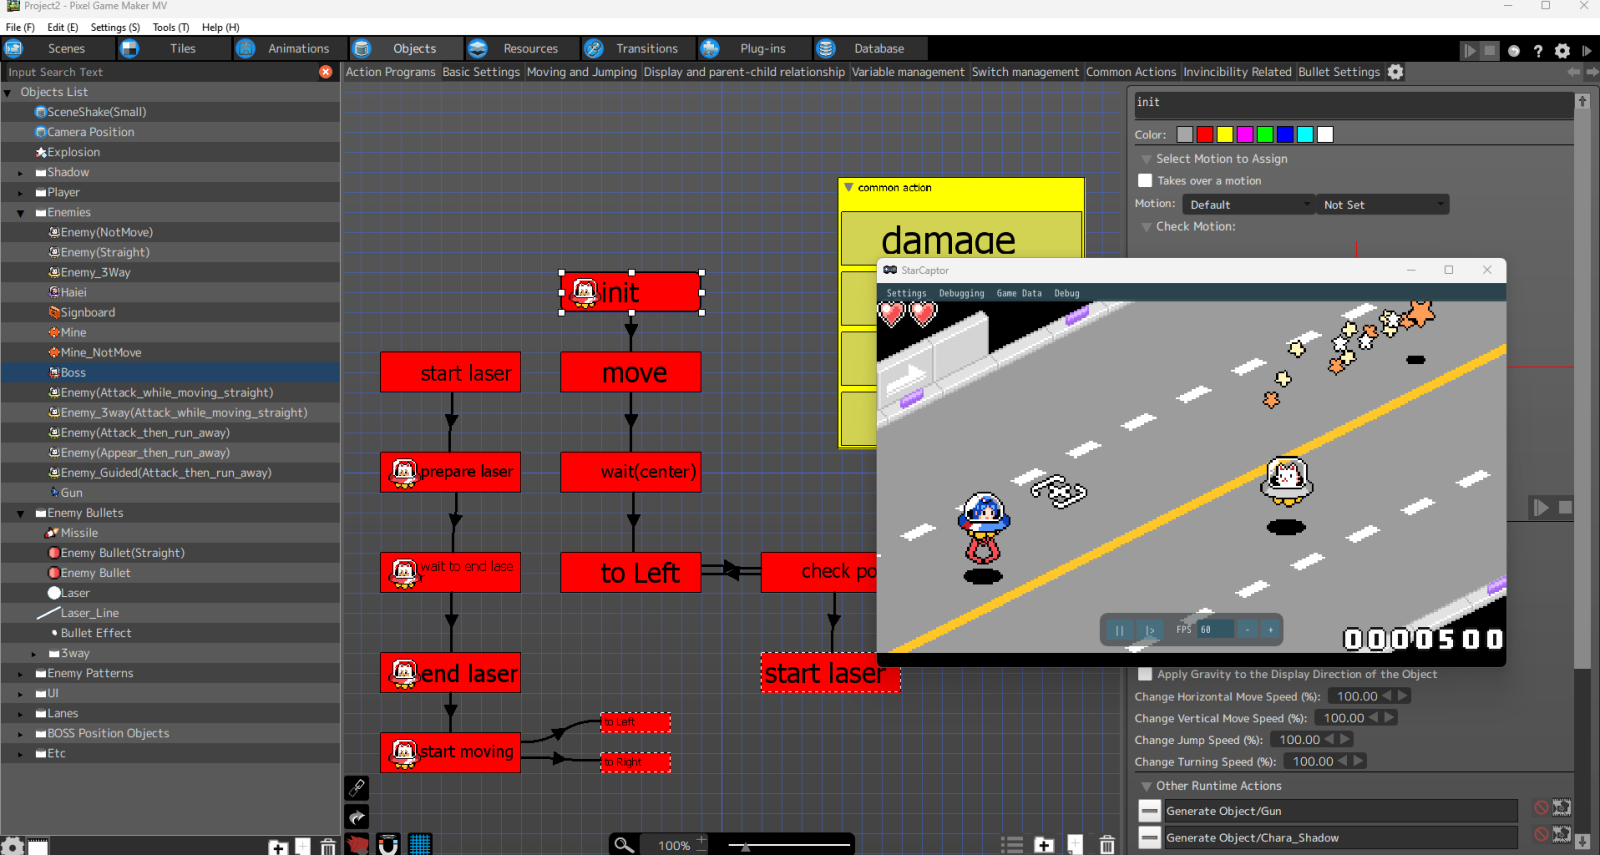Pick the magenta color swatch
Viewport: 1600px width, 855px height.
(1245, 135)
